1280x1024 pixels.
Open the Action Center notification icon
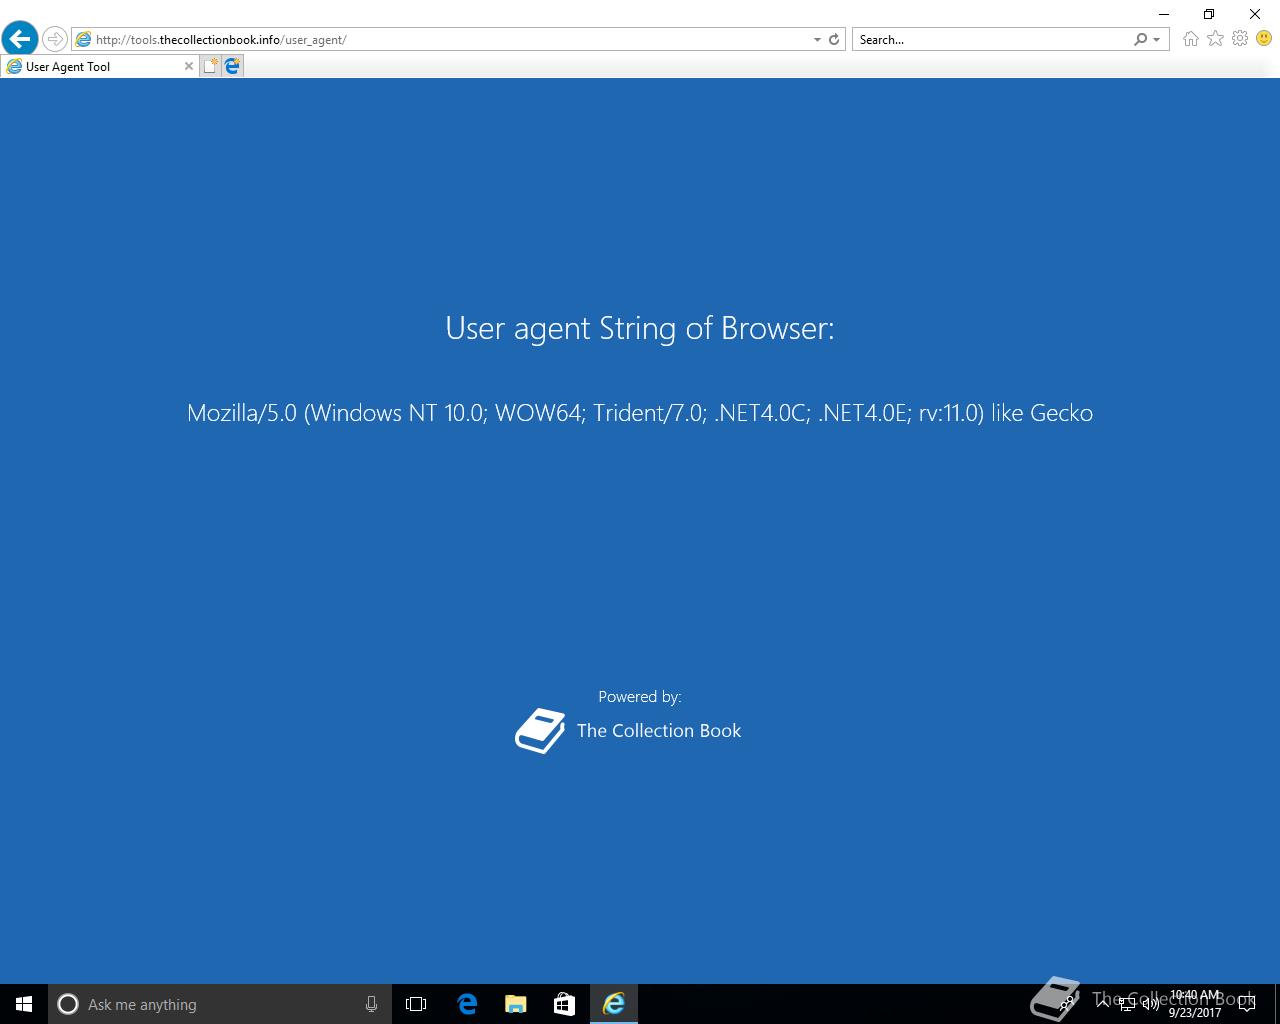(x=1247, y=1004)
